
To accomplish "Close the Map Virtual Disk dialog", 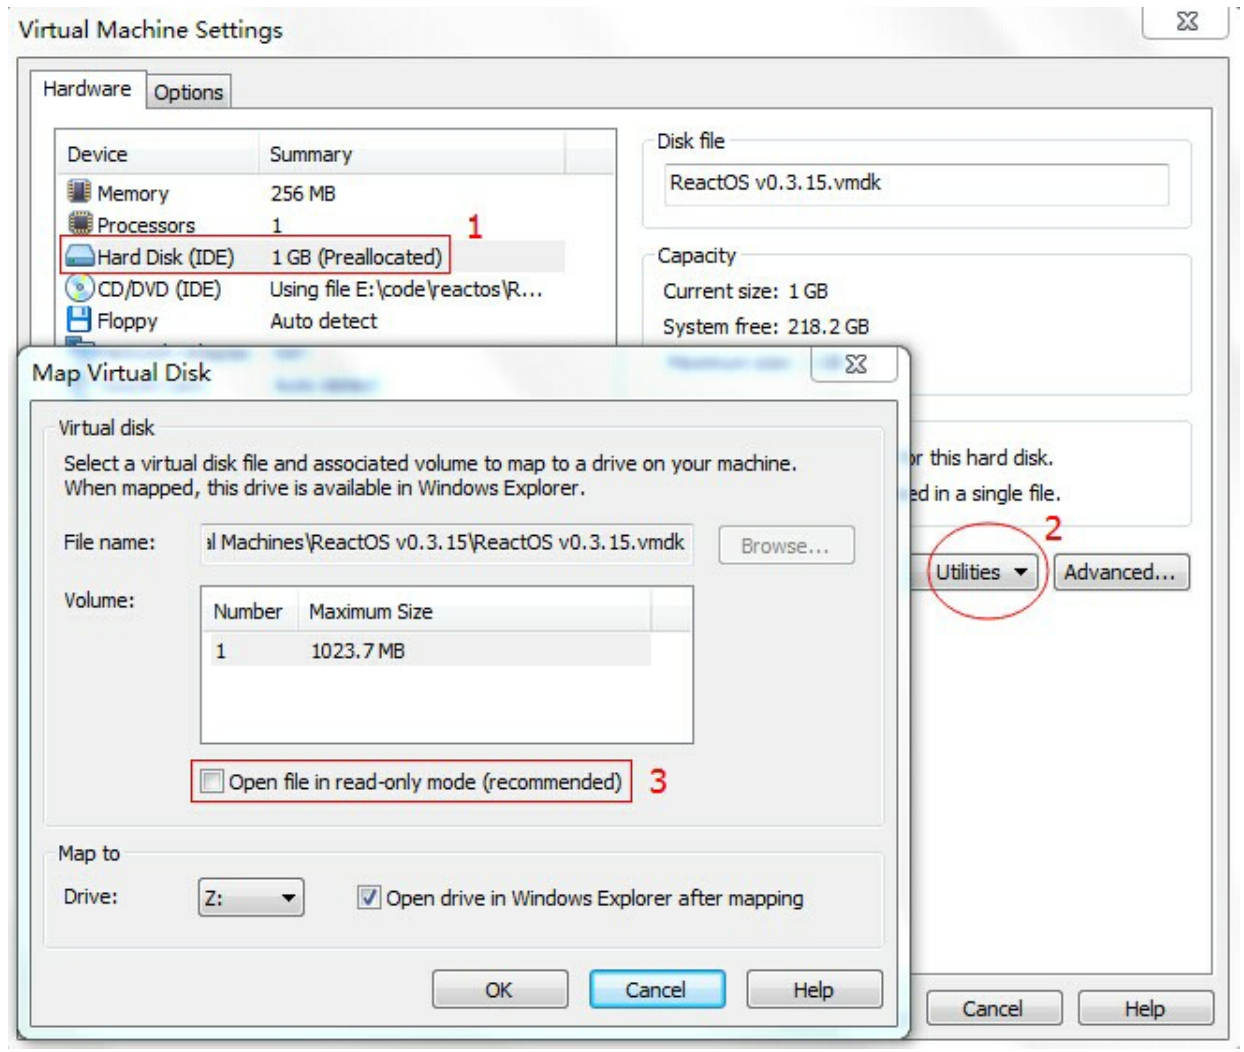I will point(855,364).
